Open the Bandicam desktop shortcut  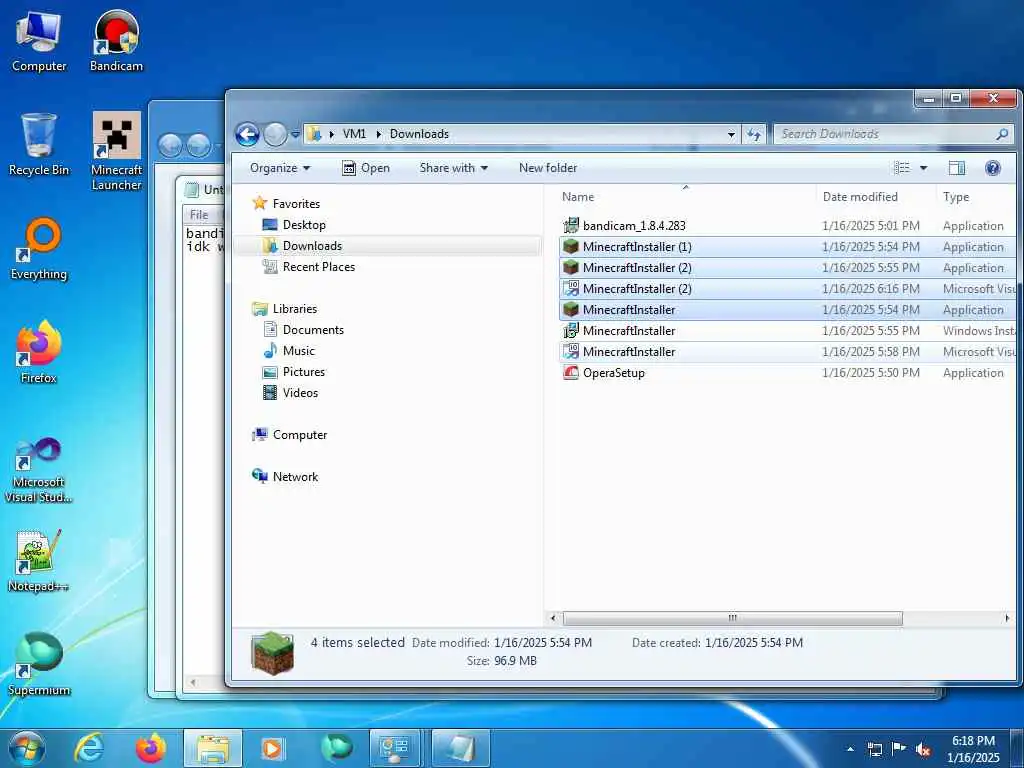tap(116, 40)
